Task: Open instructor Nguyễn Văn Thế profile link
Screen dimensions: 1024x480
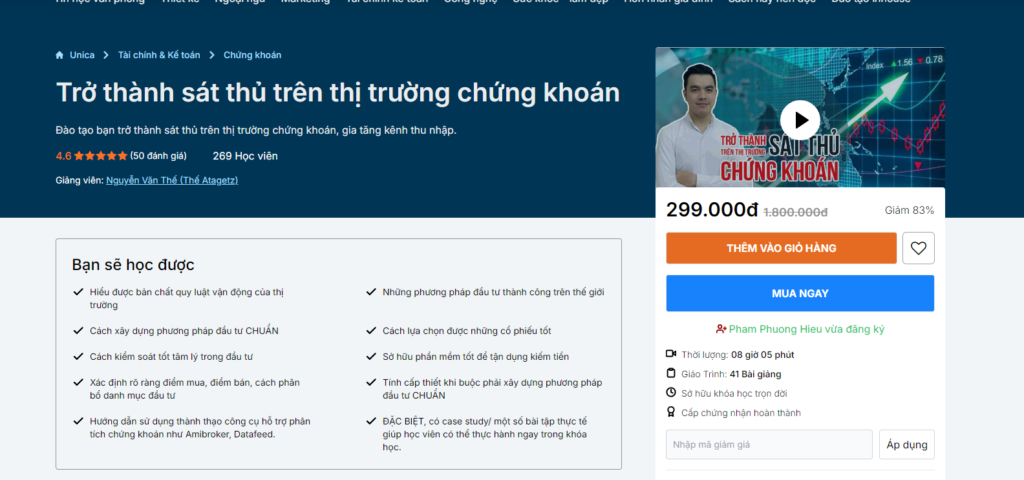Action: click(172, 180)
